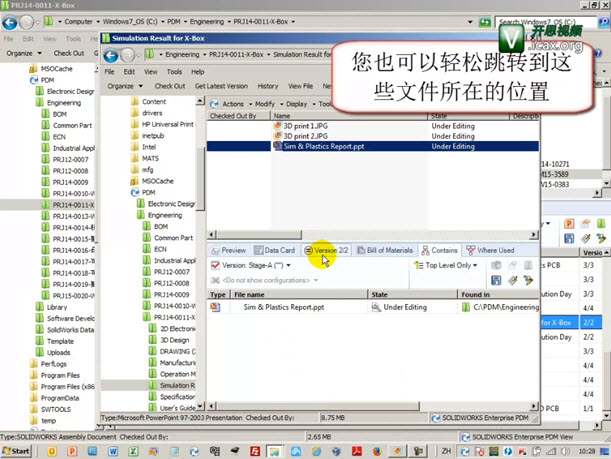This screenshot has width=611, height=459.
Task: Open Adobe Acrobat from the taskbar
Action: click(x=357, y=451)
